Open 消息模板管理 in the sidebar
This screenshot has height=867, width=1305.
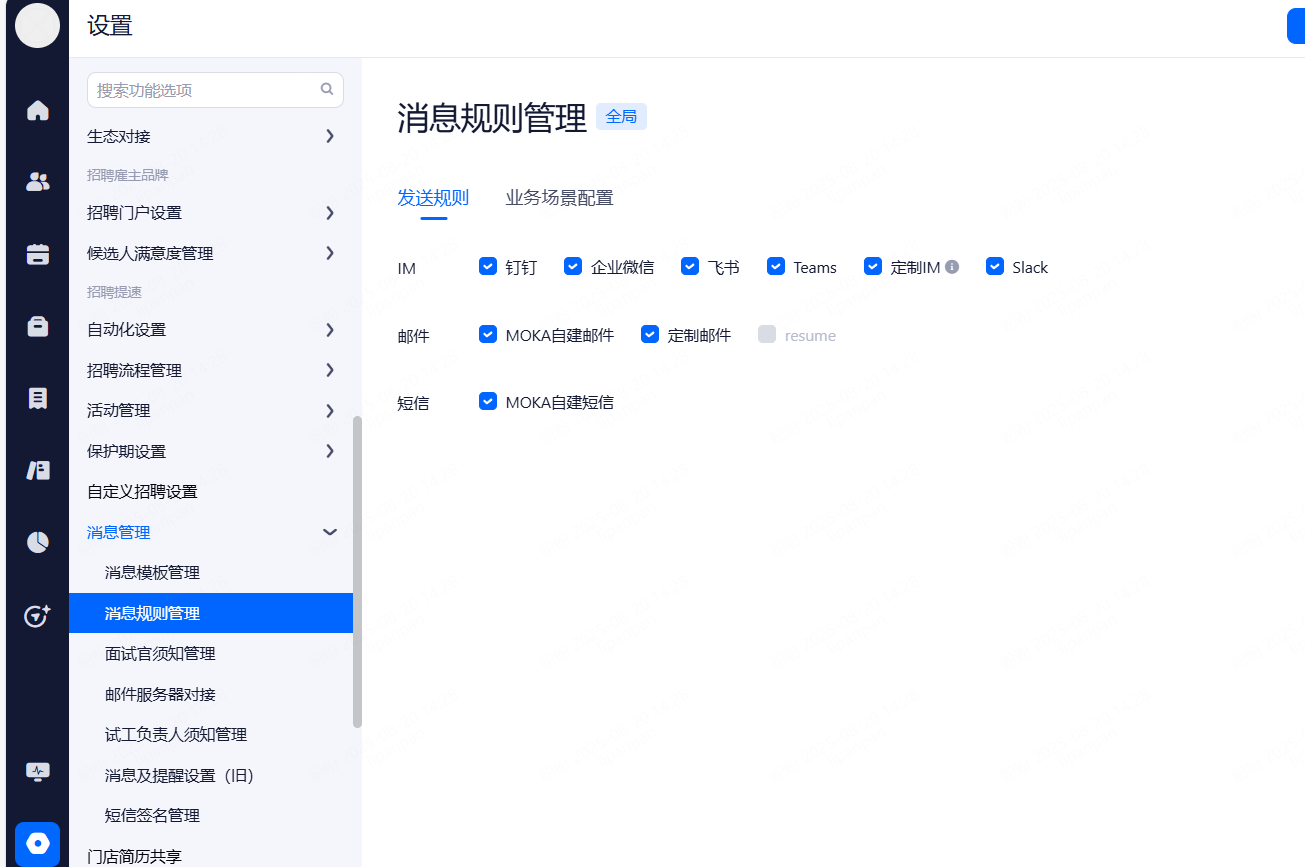(x=152, y=573)
